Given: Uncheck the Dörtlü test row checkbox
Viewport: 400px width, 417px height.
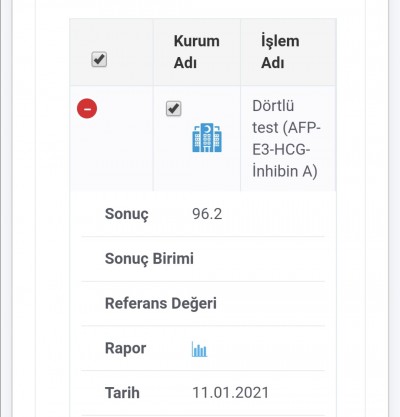Looking at the screenshot, I should coord(174,108).
